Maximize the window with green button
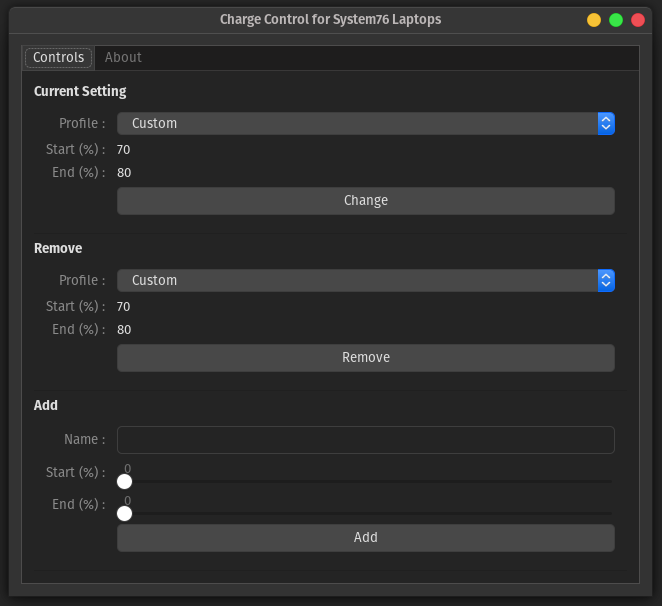662x606 pixels. (616, 20)
